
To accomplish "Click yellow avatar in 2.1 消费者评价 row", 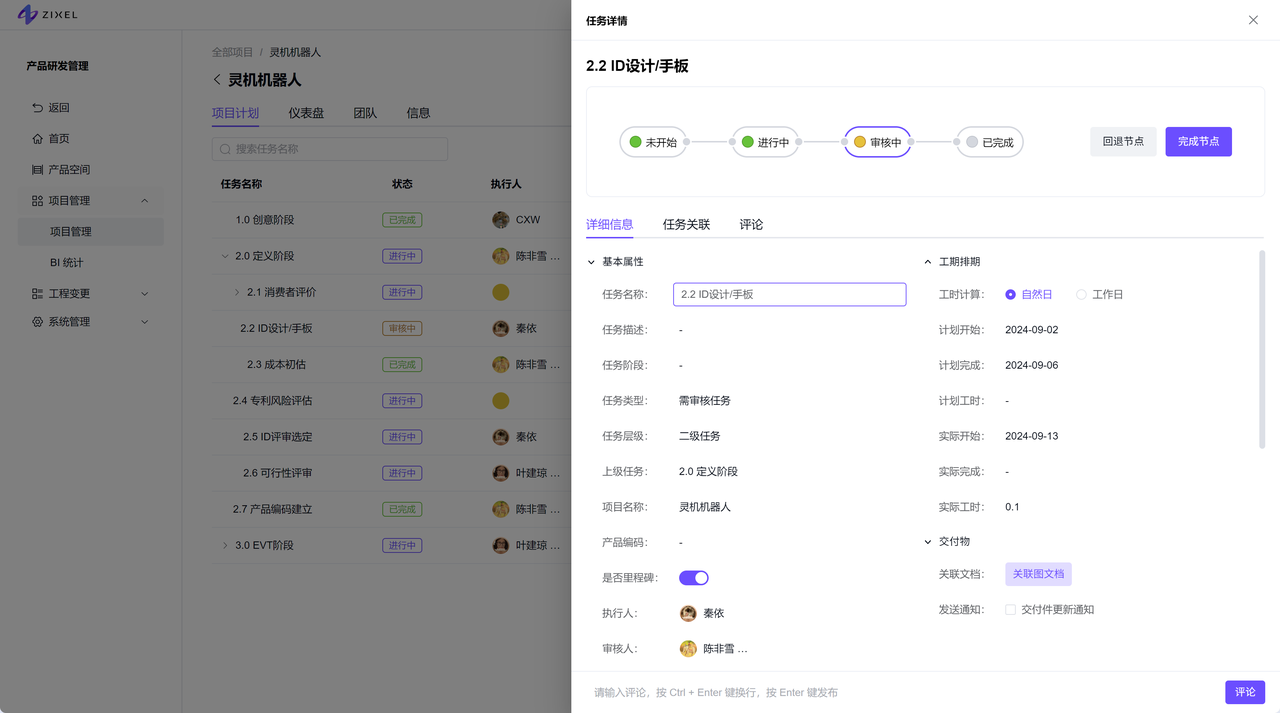I will pos(501,292).
